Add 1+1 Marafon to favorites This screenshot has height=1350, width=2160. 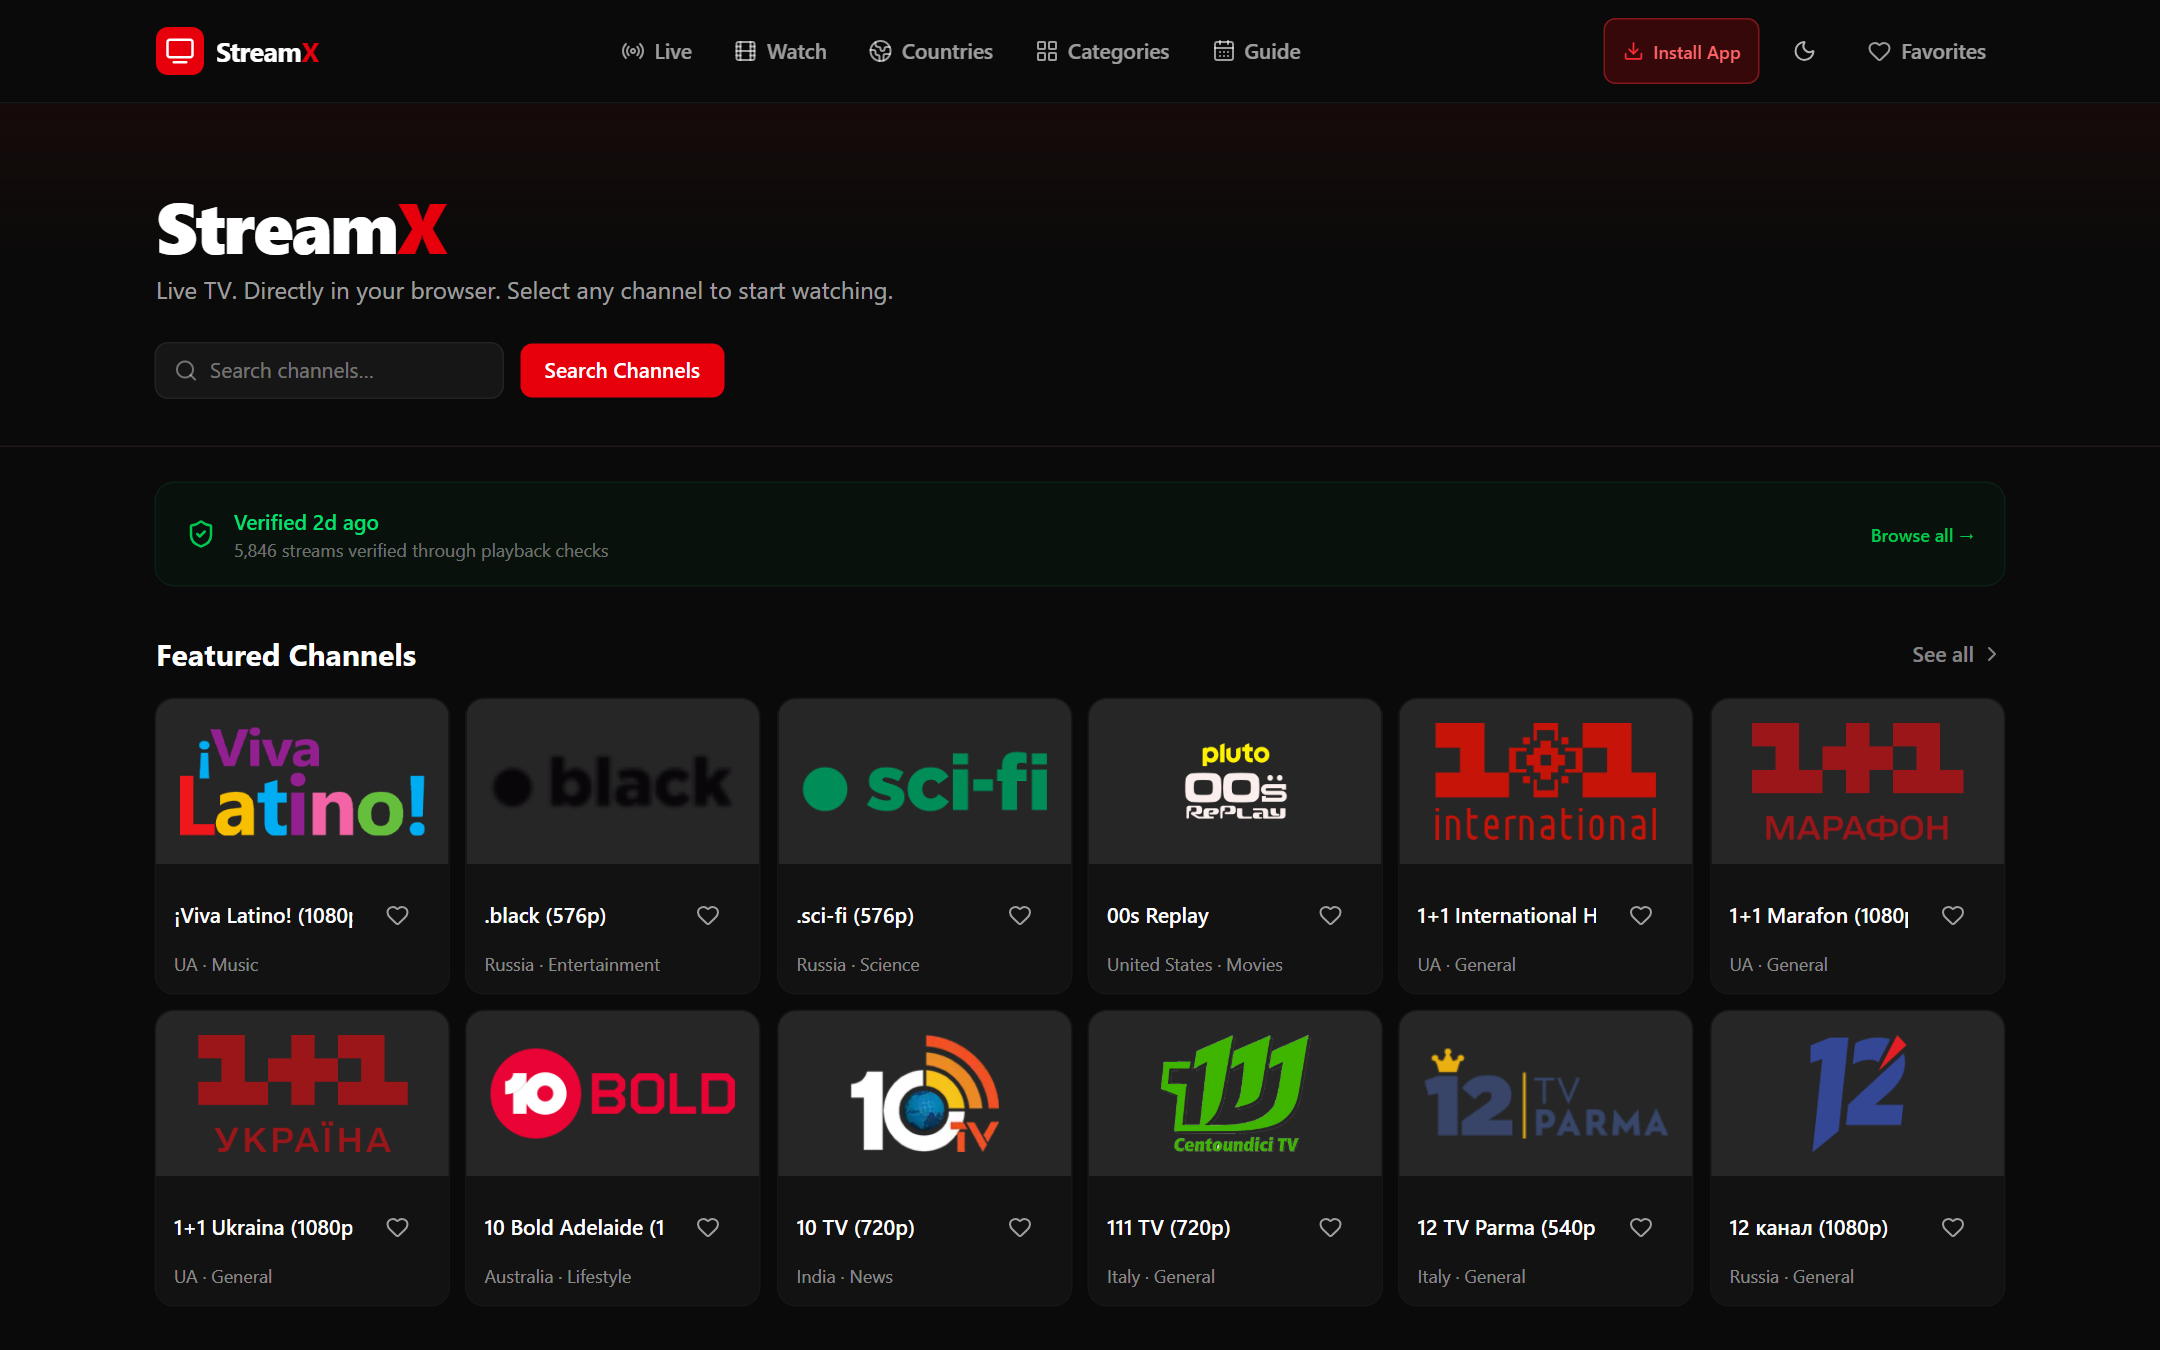pos(1953,915)
